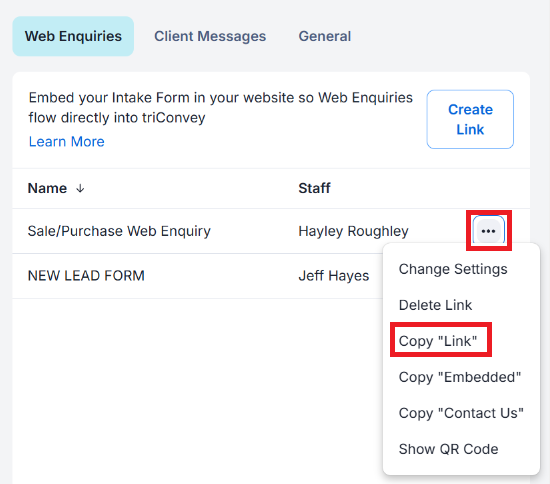Click staff name Hayley Roughley
Viewport: 550px width, 484px height.
click(x=353, y=231)
